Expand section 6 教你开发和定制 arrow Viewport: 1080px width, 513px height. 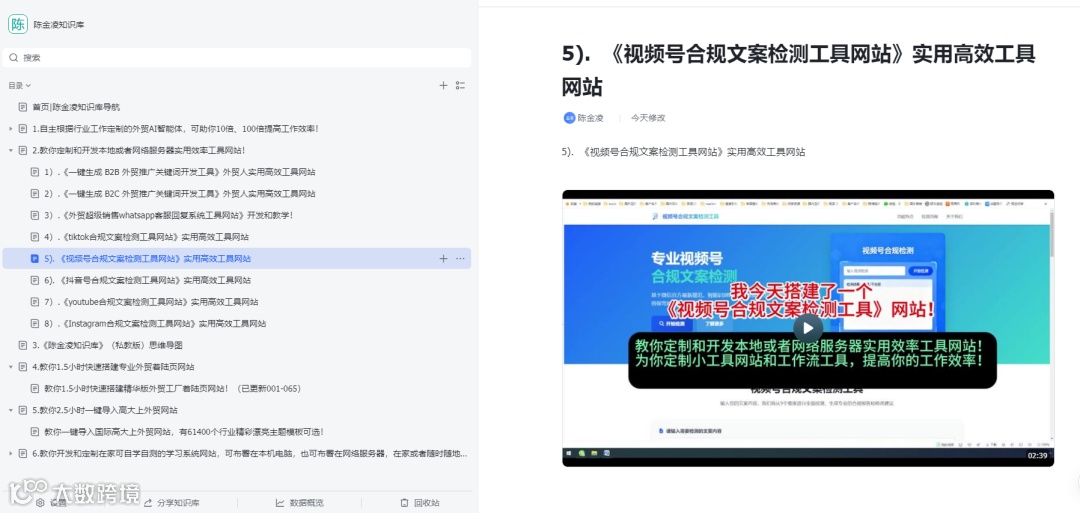[10, 454]
